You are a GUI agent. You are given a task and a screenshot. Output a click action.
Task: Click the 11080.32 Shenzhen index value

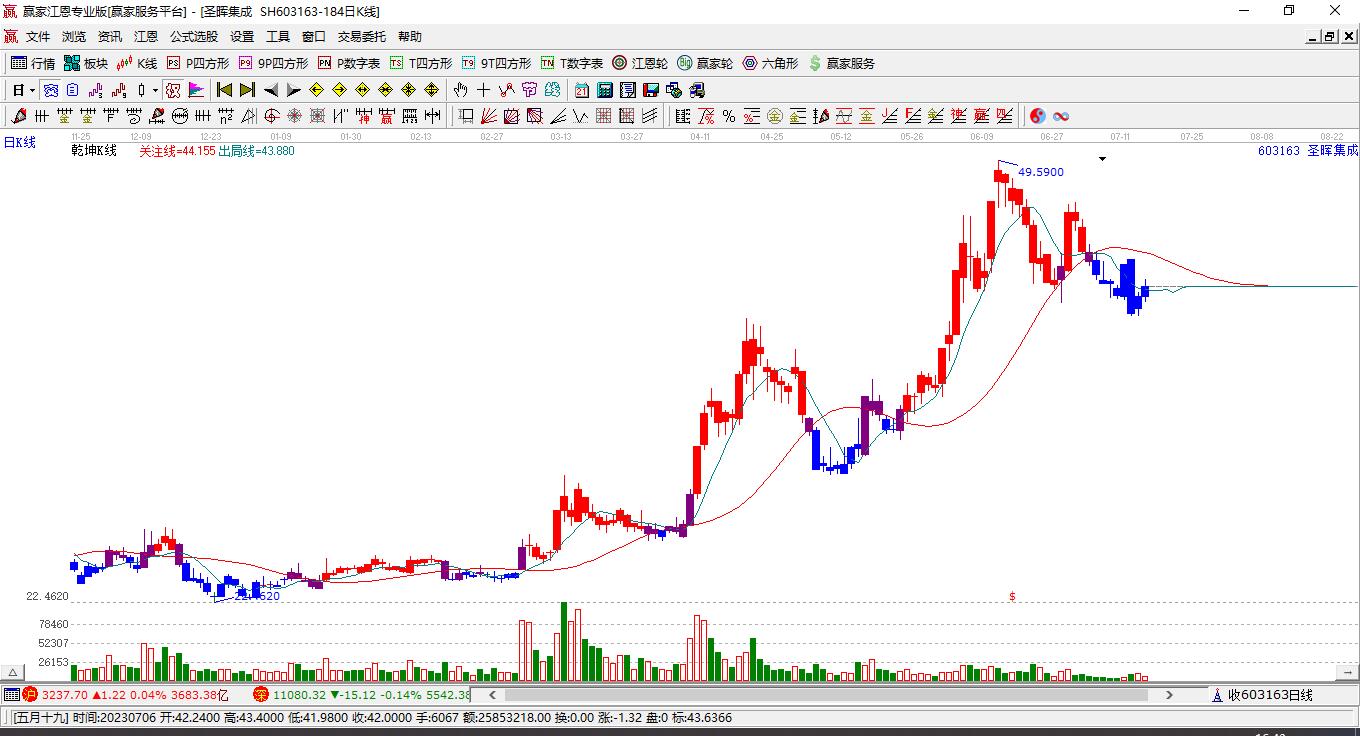(x=300, y=695)
